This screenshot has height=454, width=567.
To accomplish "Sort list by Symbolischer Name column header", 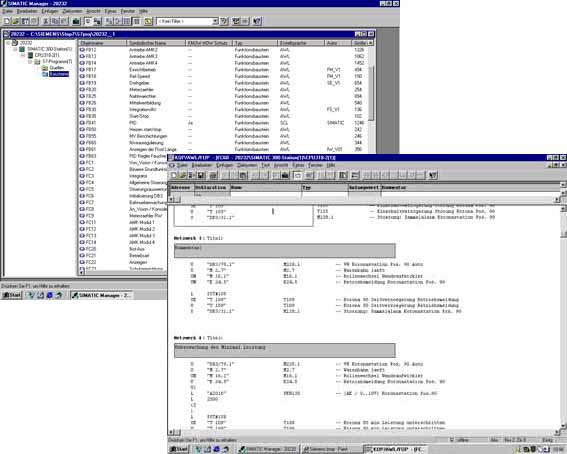I will [x=156, y=43].
